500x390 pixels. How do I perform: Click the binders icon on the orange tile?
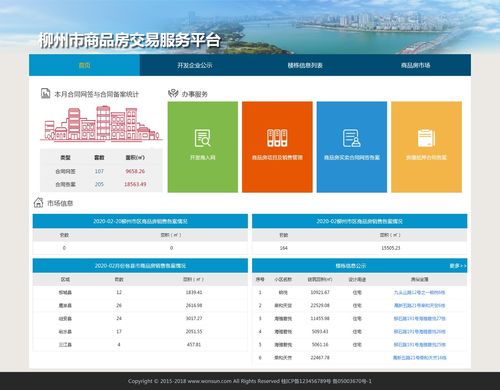point(277,138)
